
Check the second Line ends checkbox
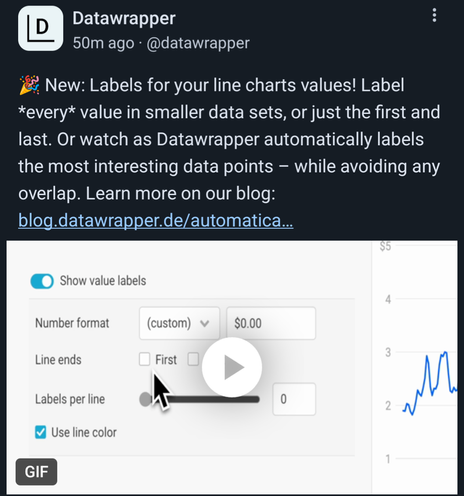pyautogui.click(x=193, y=359)
